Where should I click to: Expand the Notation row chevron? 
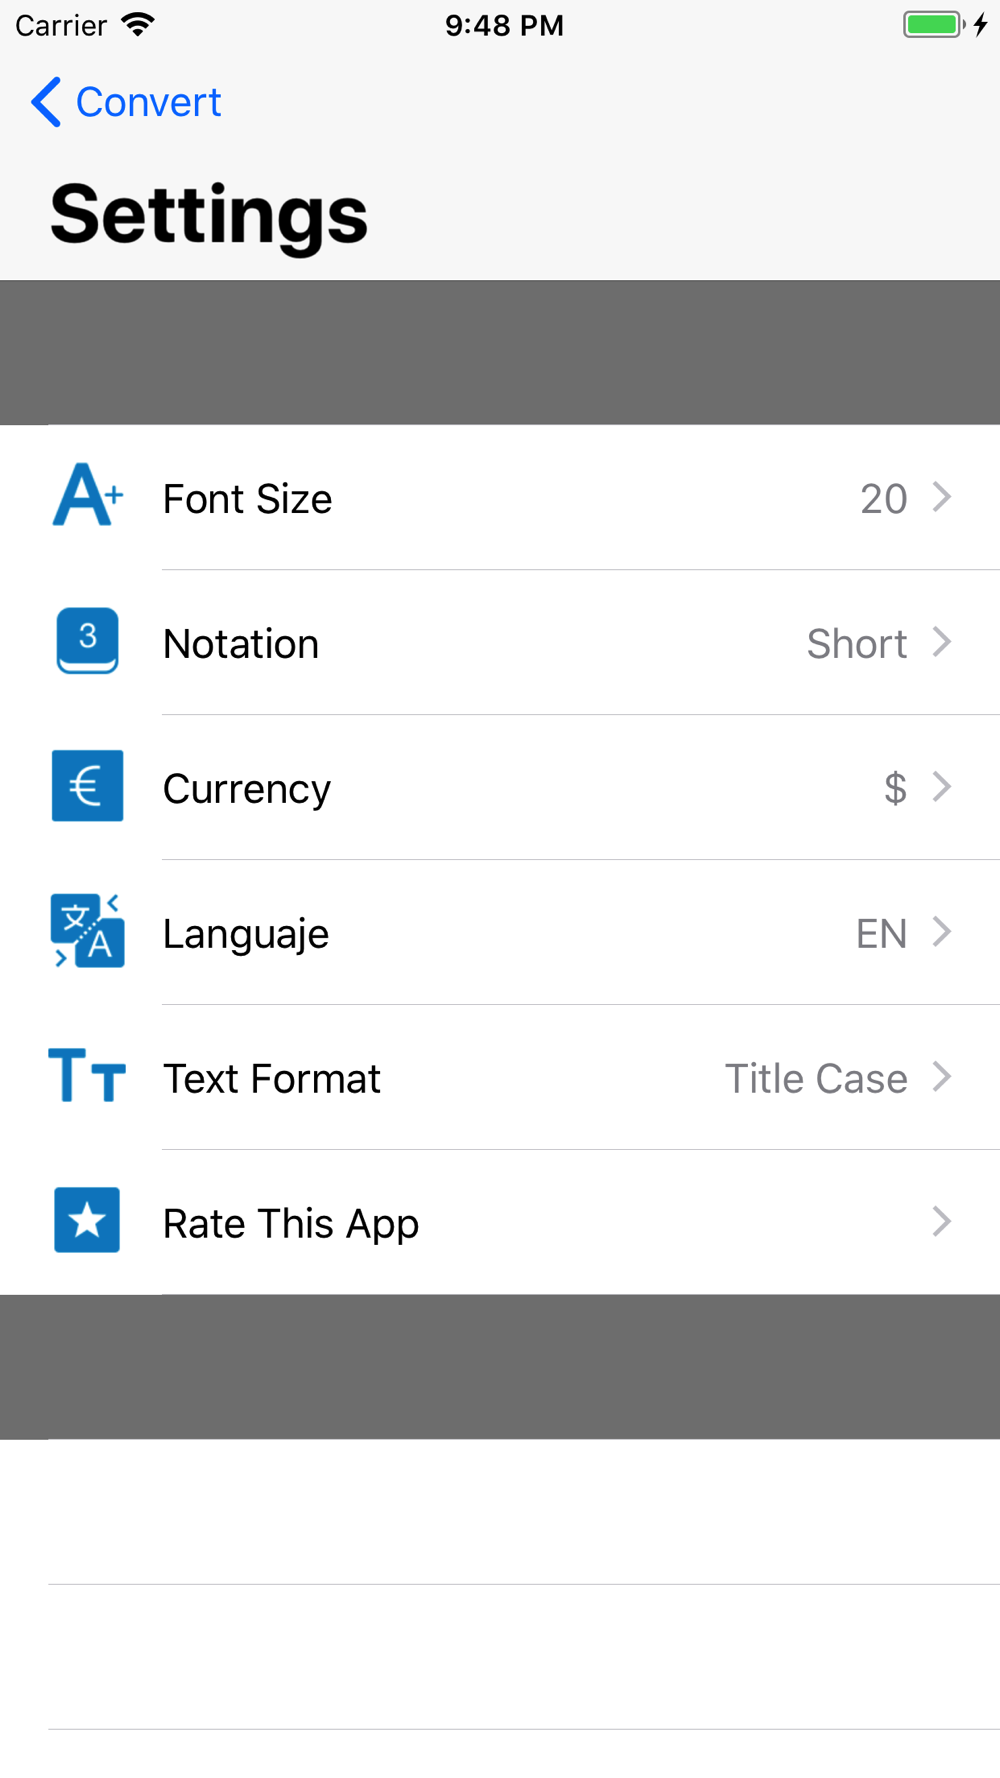(x=941, y=642)
